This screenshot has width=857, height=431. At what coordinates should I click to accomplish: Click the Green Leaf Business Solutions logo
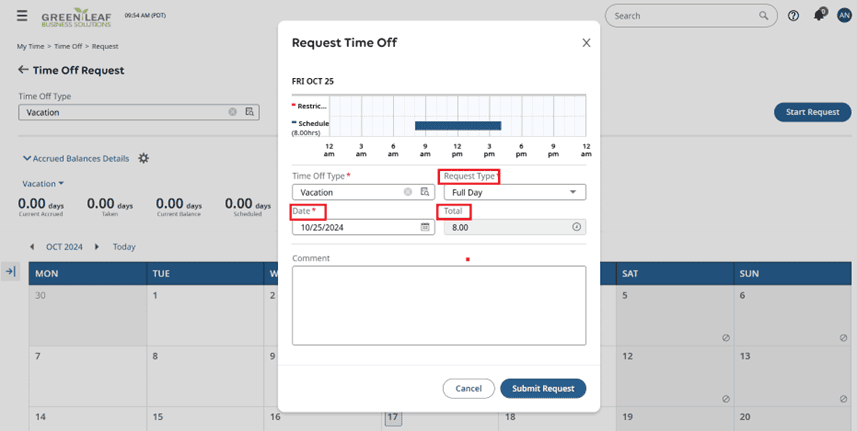click(x=76, y=17)
